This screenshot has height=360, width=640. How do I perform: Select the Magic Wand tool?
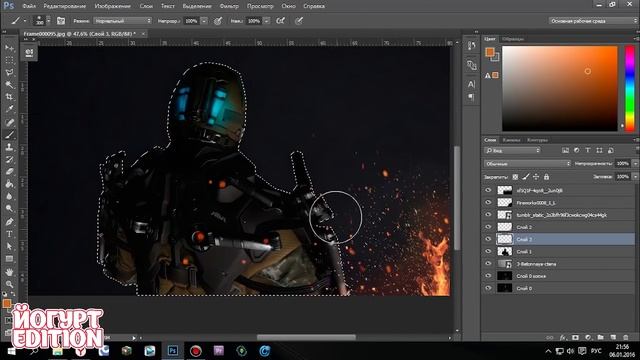(9, 85)
